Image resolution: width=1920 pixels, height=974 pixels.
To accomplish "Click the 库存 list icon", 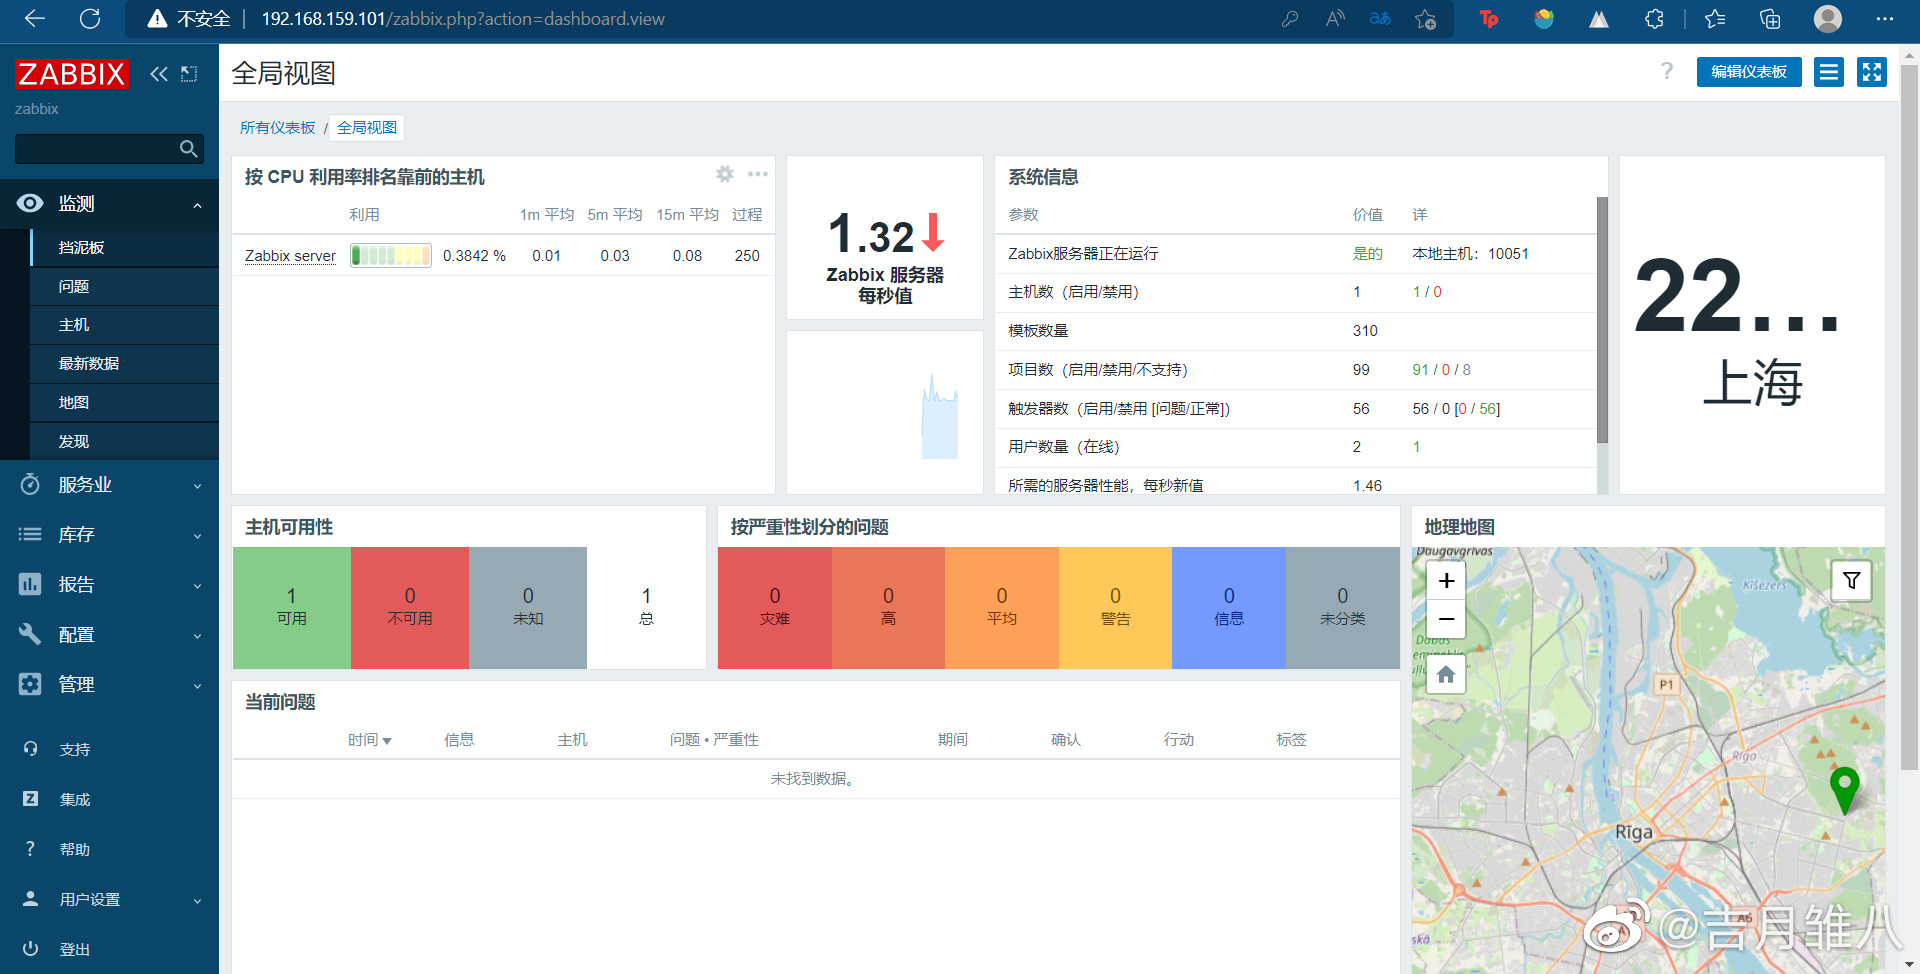I will click(30, 535).
